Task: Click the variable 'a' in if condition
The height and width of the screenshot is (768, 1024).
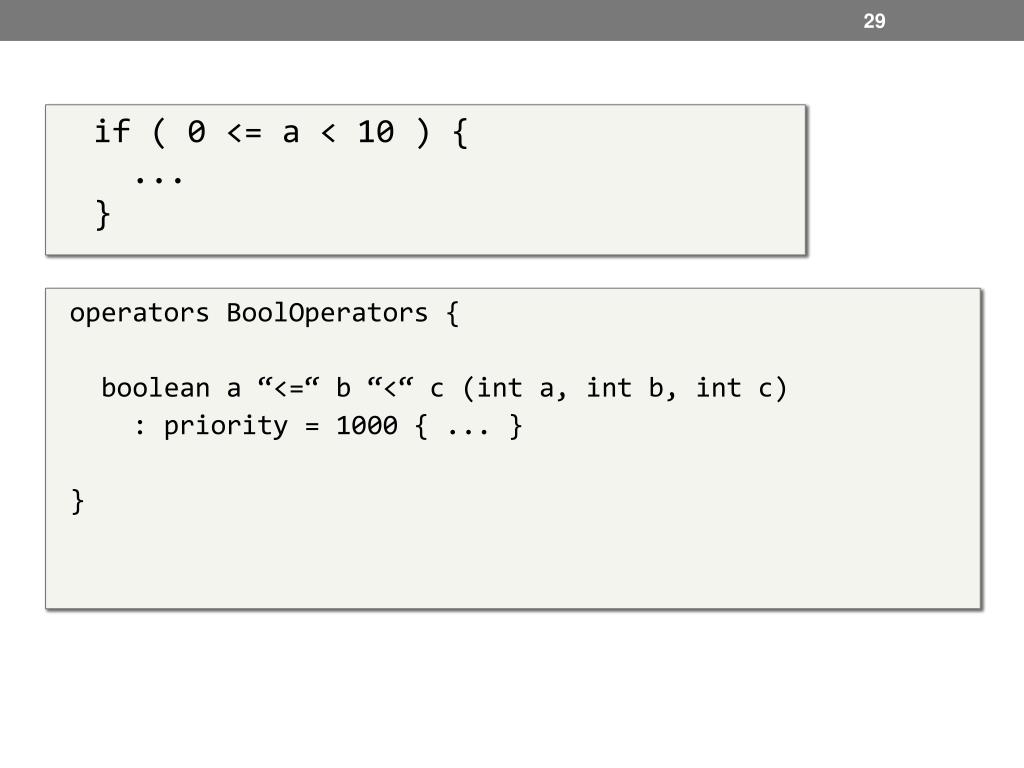Action: point(291,134)
